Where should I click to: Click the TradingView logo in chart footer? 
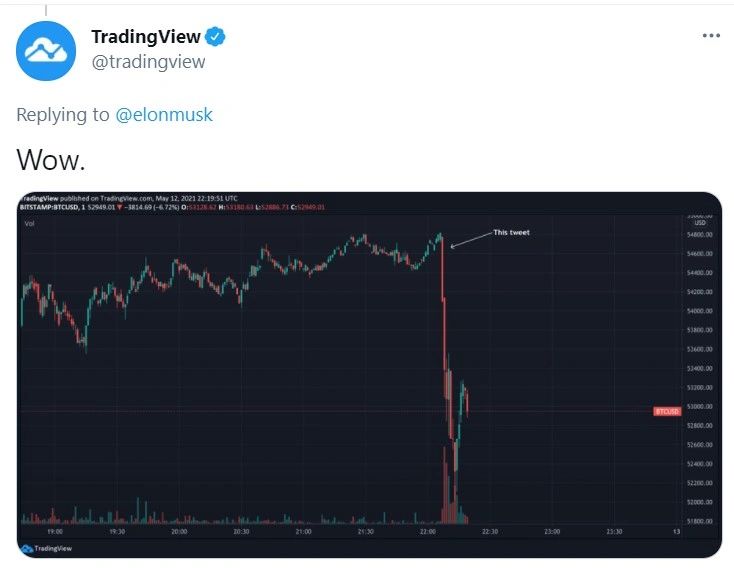[47, 548]
